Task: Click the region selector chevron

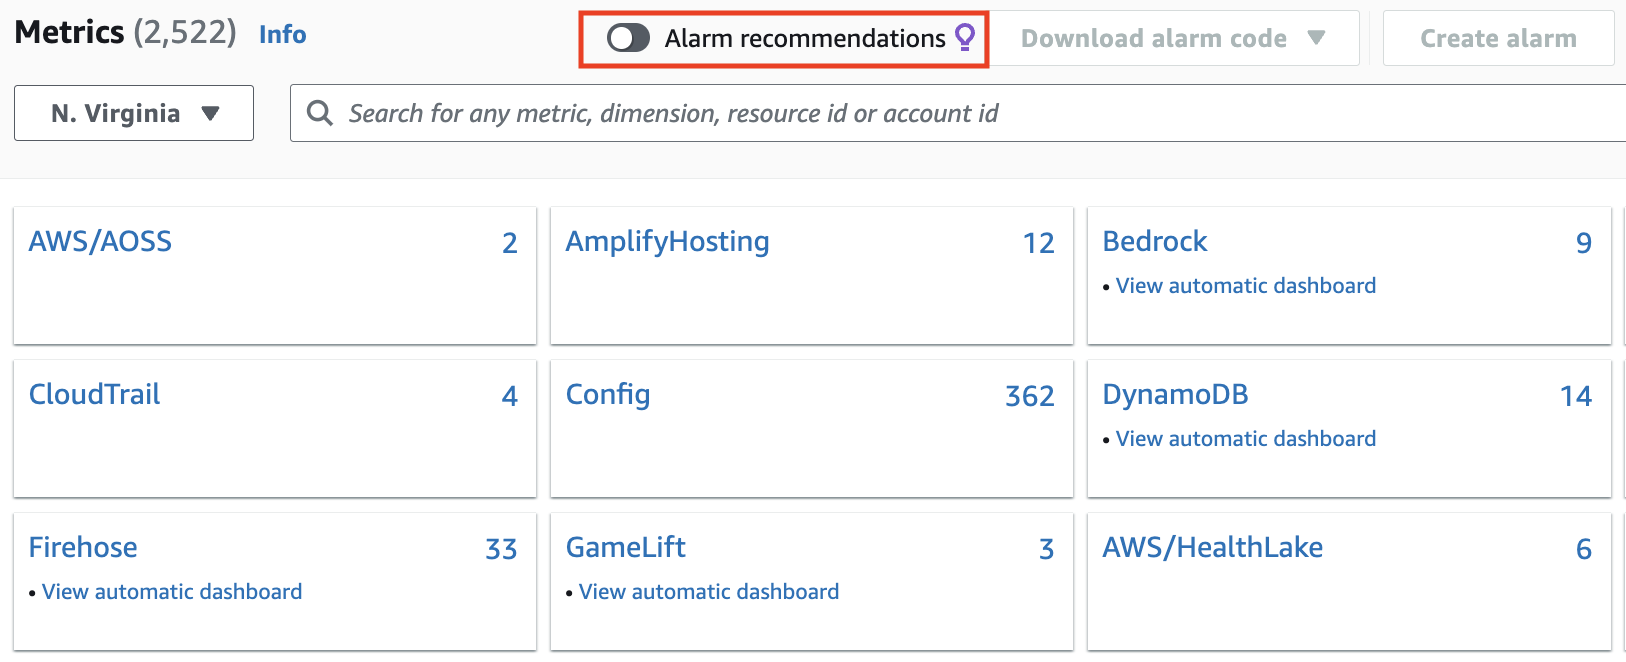Action: pos(211,113)
